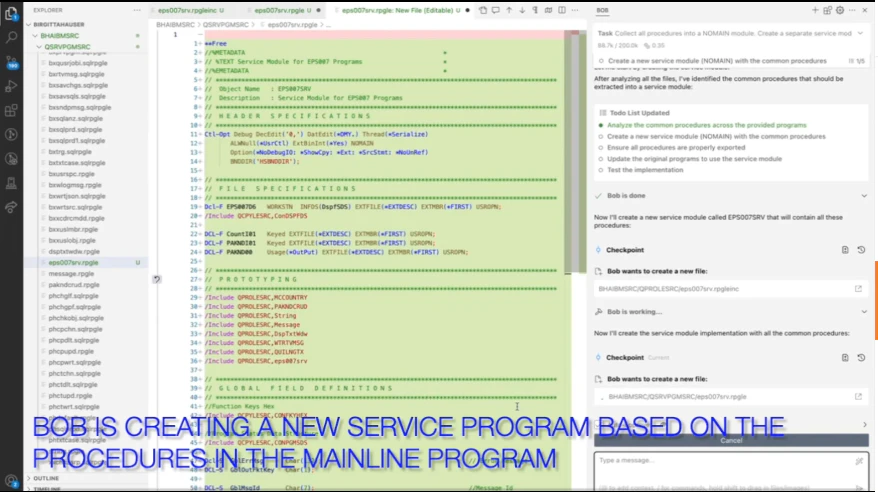Open the Explorer view in activity bar

click(11, 13)
